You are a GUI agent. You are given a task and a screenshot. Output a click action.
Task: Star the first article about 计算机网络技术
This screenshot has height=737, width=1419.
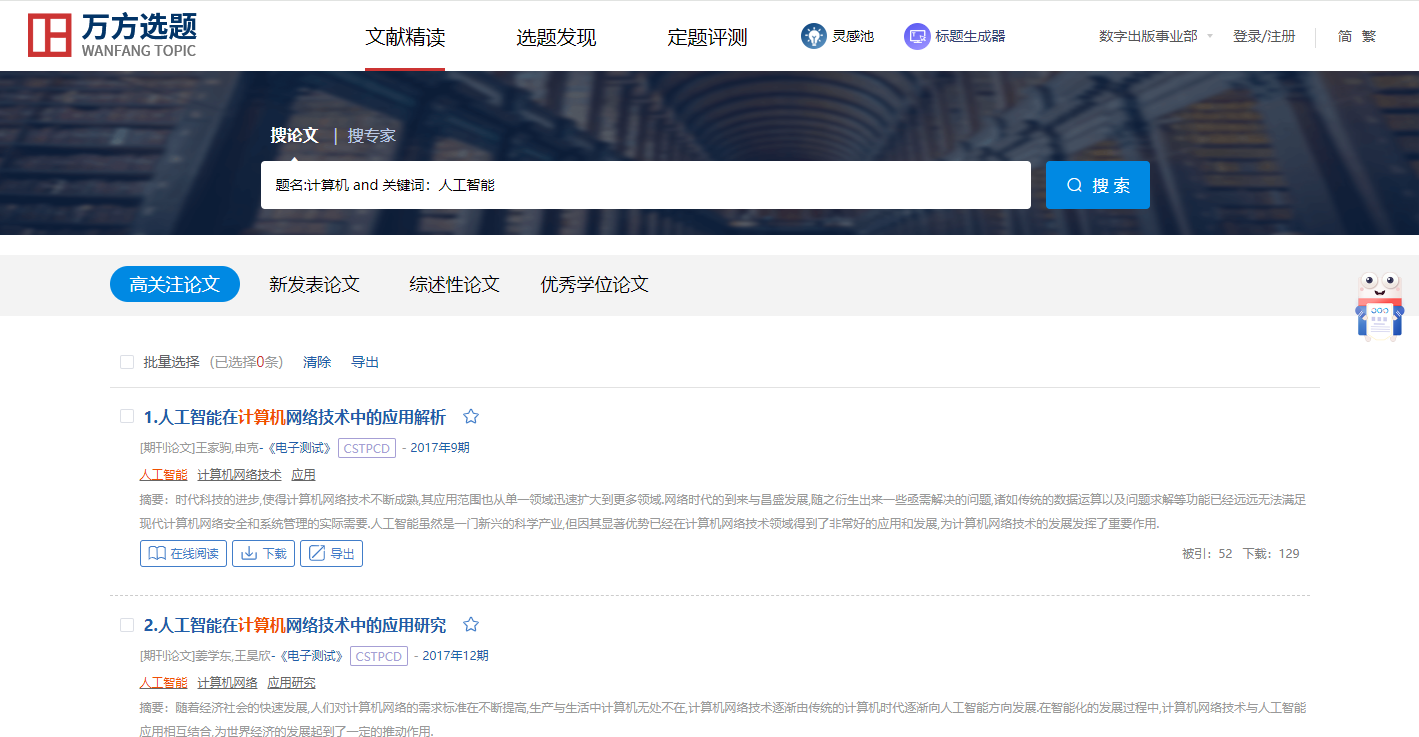[x=470, y=416]
